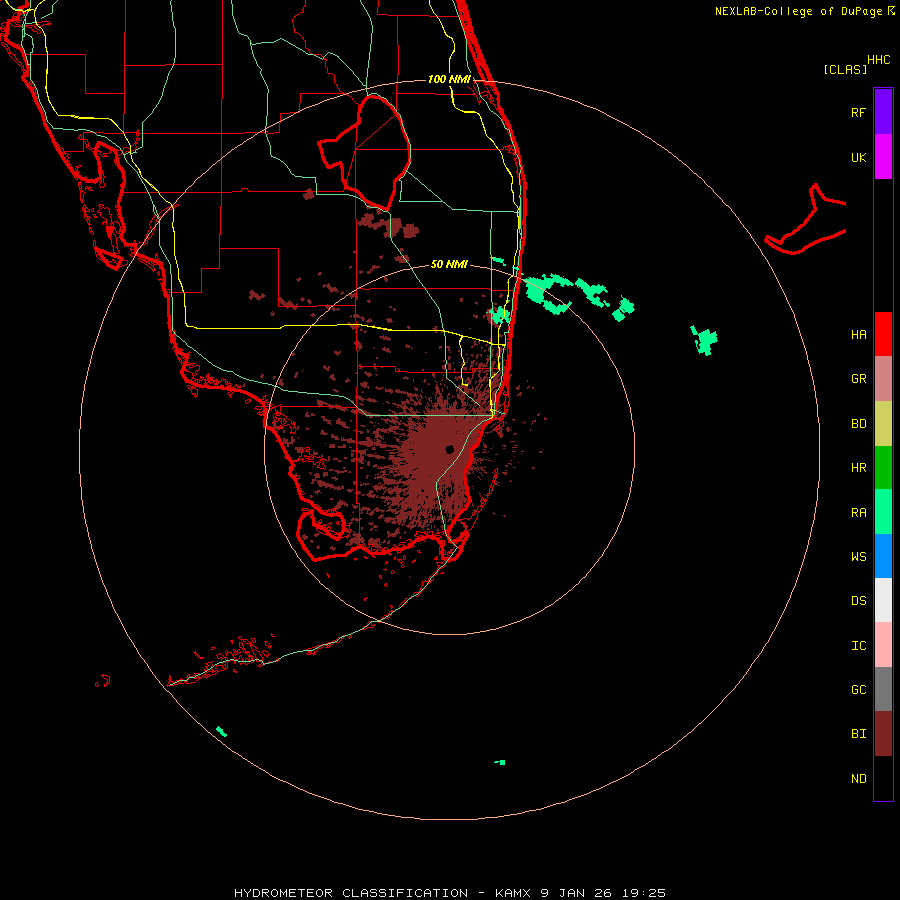
Task: Click the RF legend label
Action: pyautogui.click(x=858, y=112)
